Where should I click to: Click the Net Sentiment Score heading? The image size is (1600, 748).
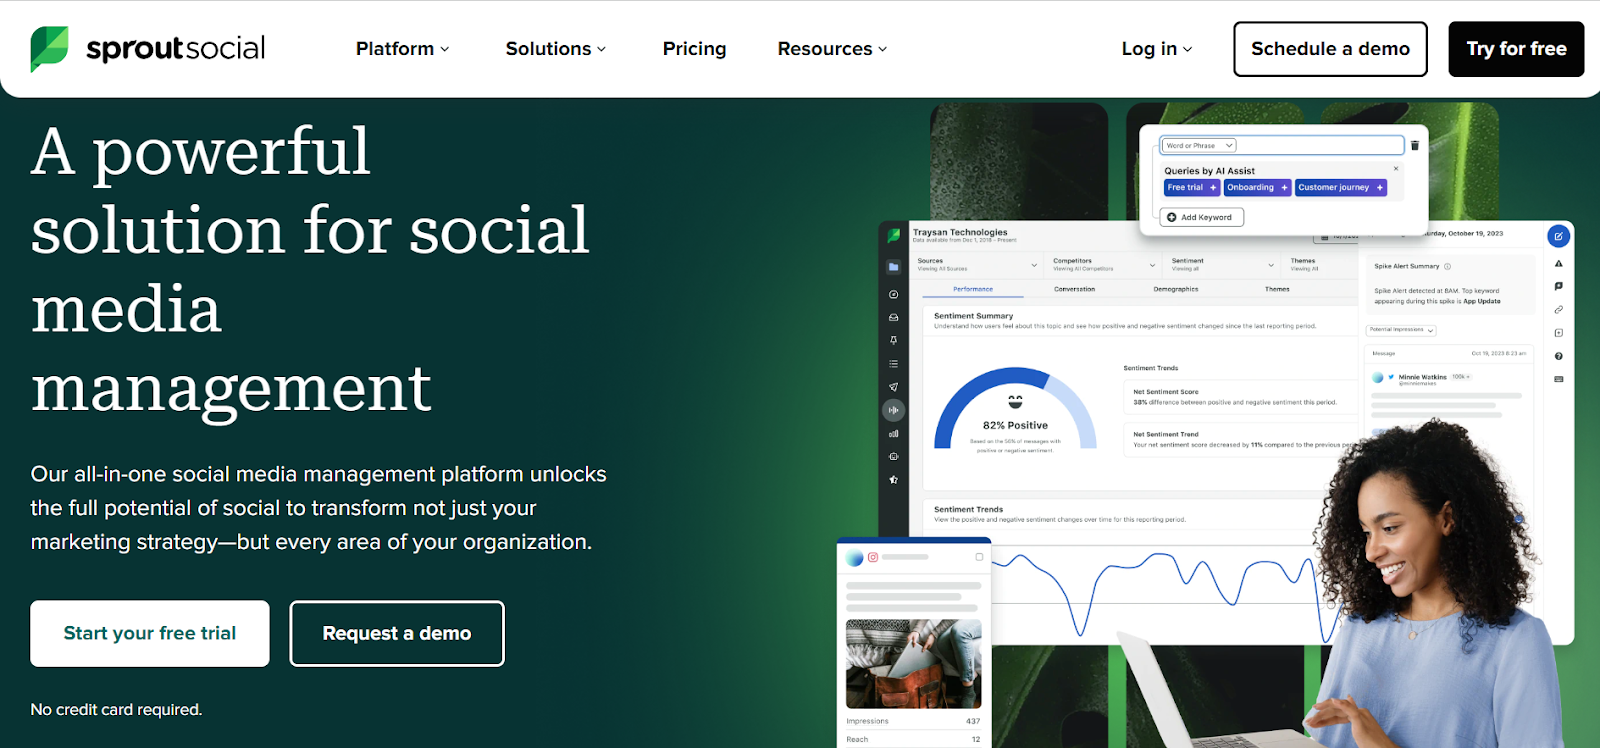tap(1165, 392)
